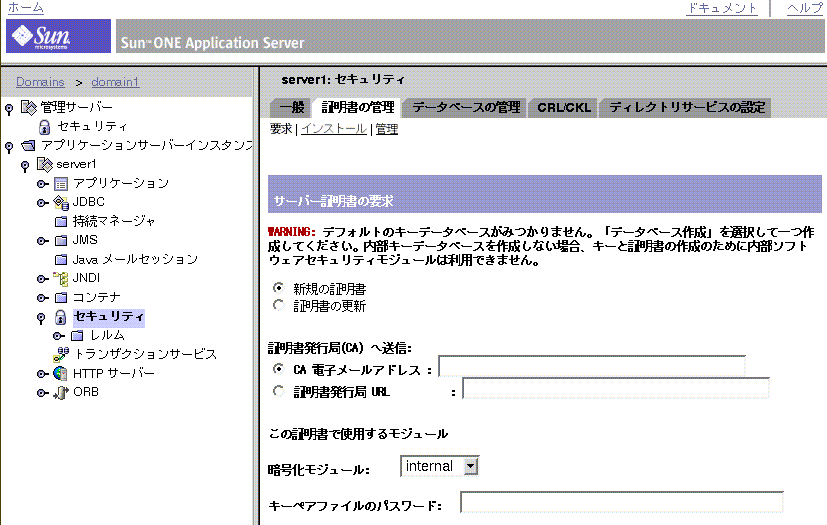827x525 pixels.
Task: Click the 証明書発行局 URL text field
Action: (x=616, y=388)
